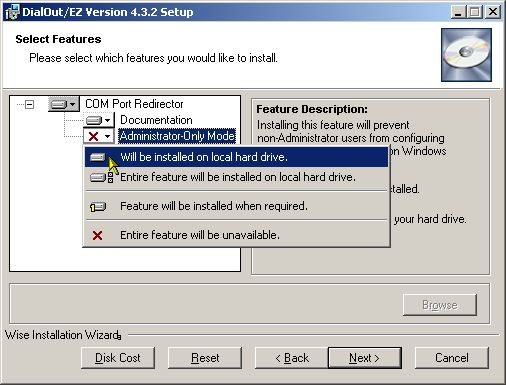Click the 'Feature Description:' heading
This screenshot has width=506, height=385.
(x=312, y=109)
